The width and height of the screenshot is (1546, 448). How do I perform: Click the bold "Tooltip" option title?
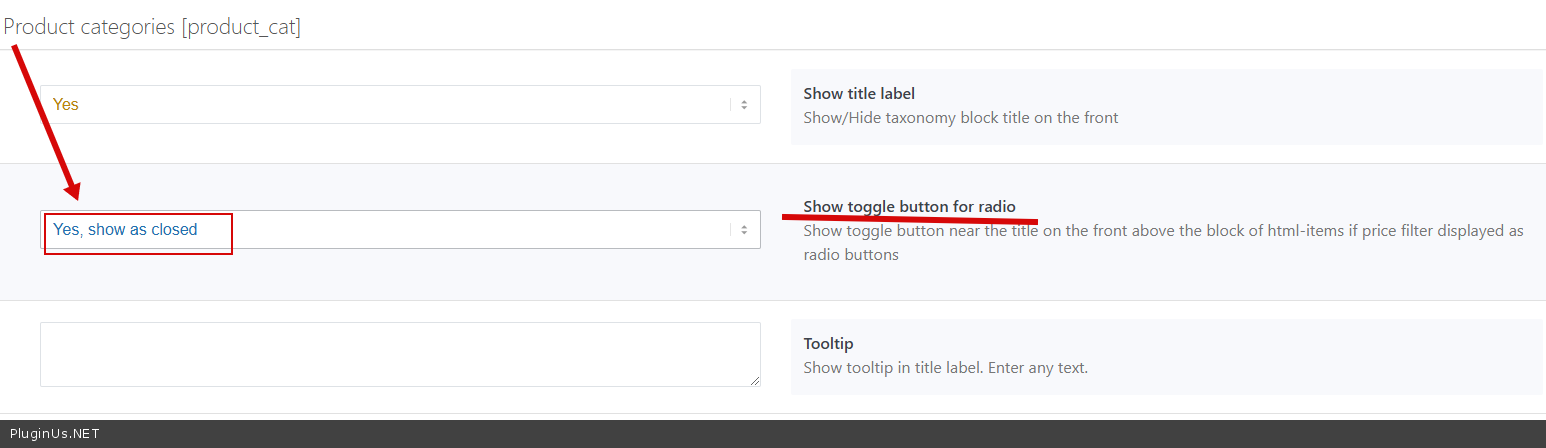(828, 343)
